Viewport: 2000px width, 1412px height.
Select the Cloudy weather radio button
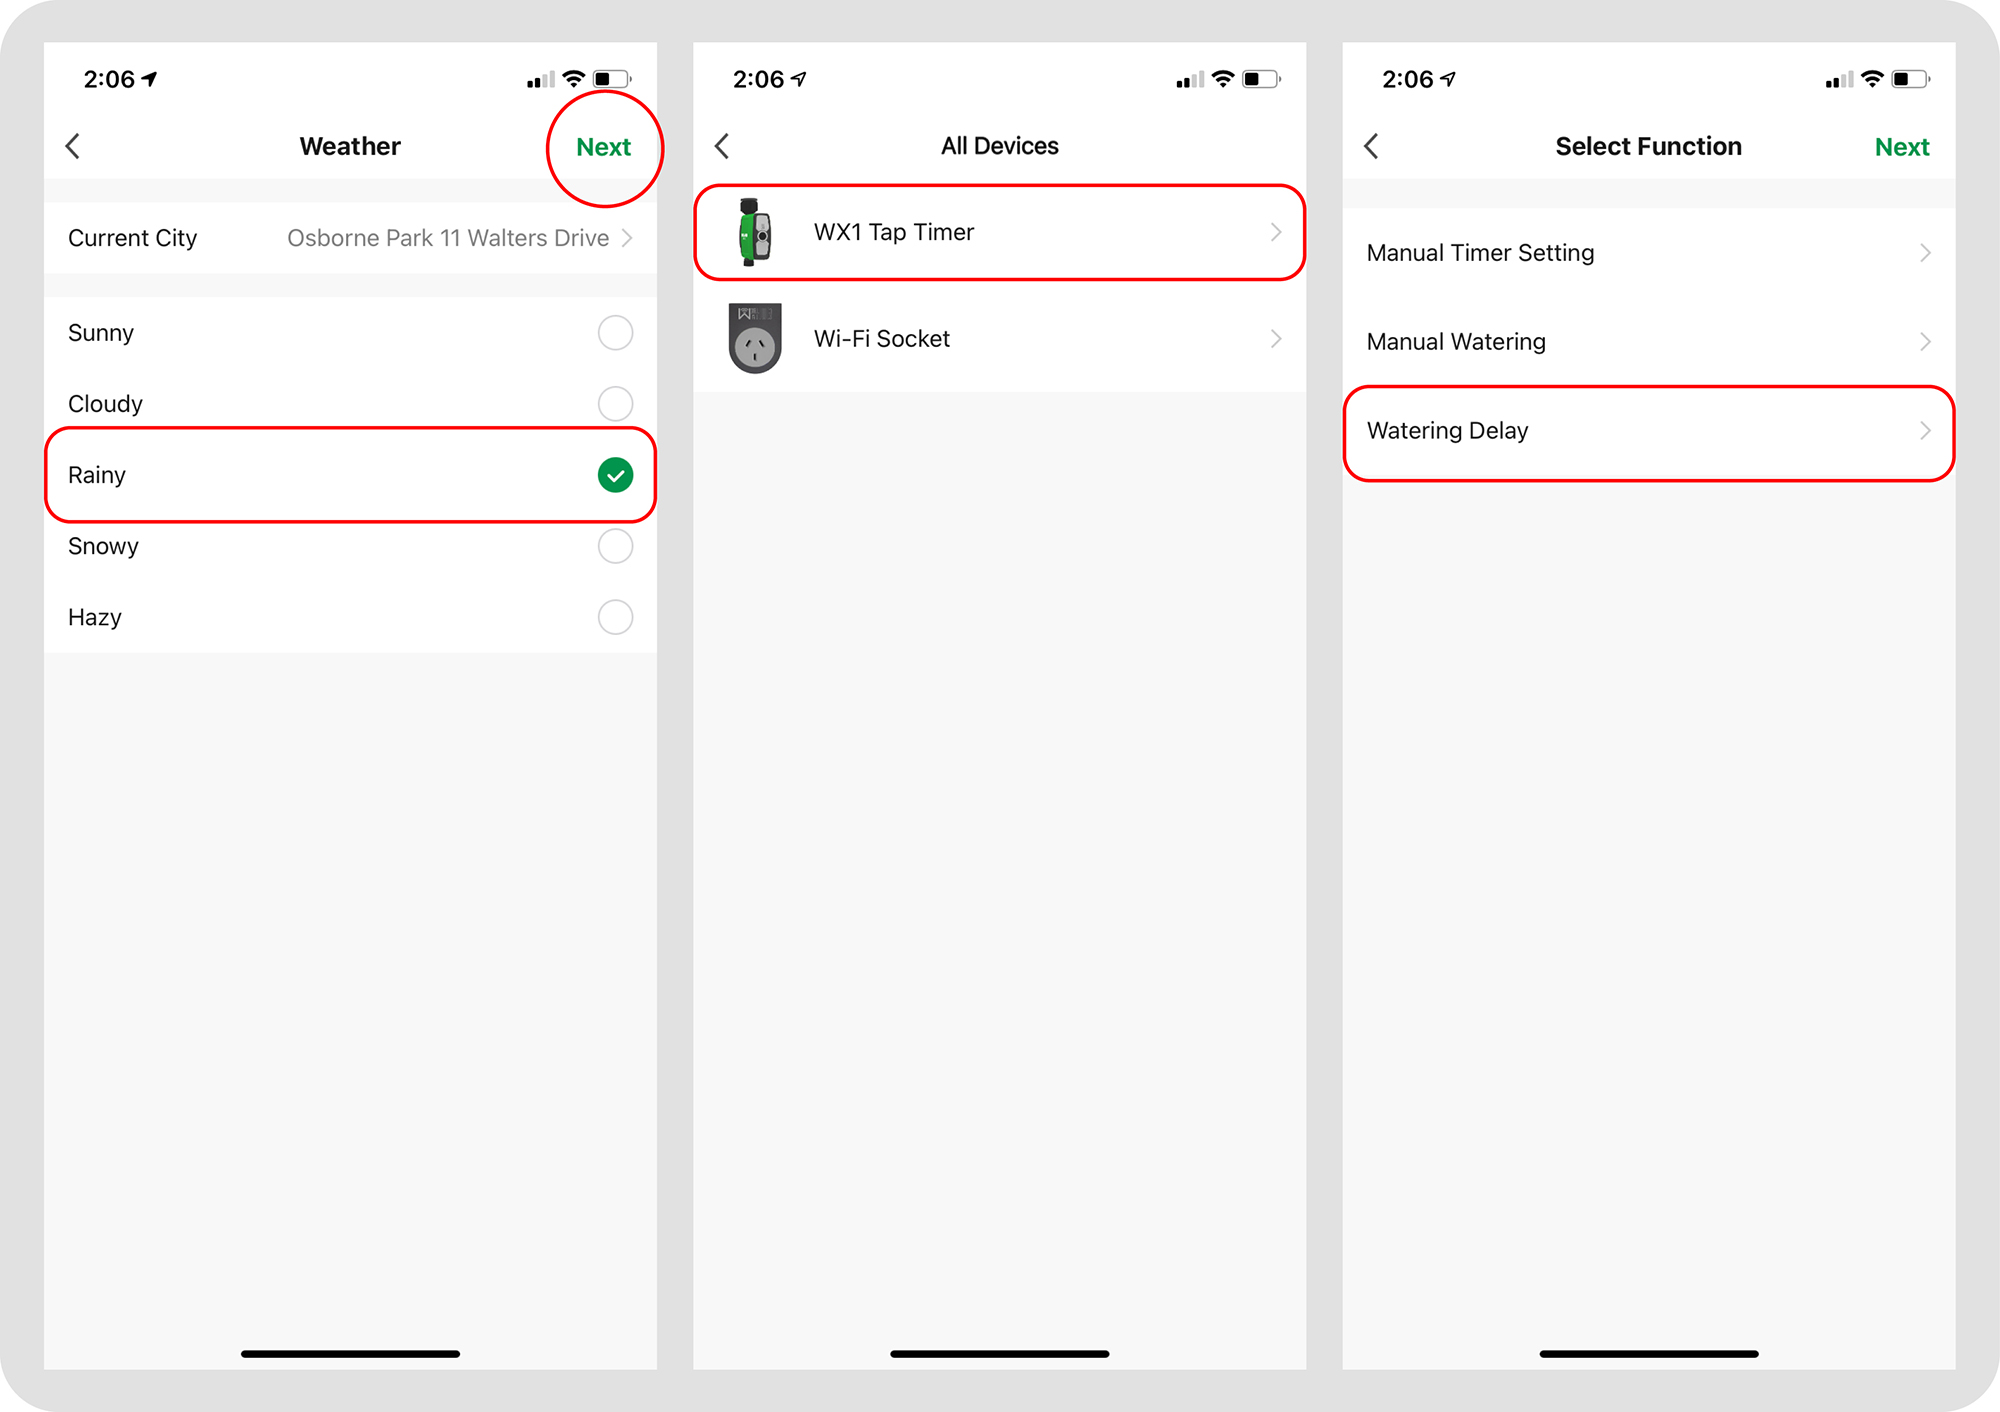pyautogui.click(x=615, y=404)
